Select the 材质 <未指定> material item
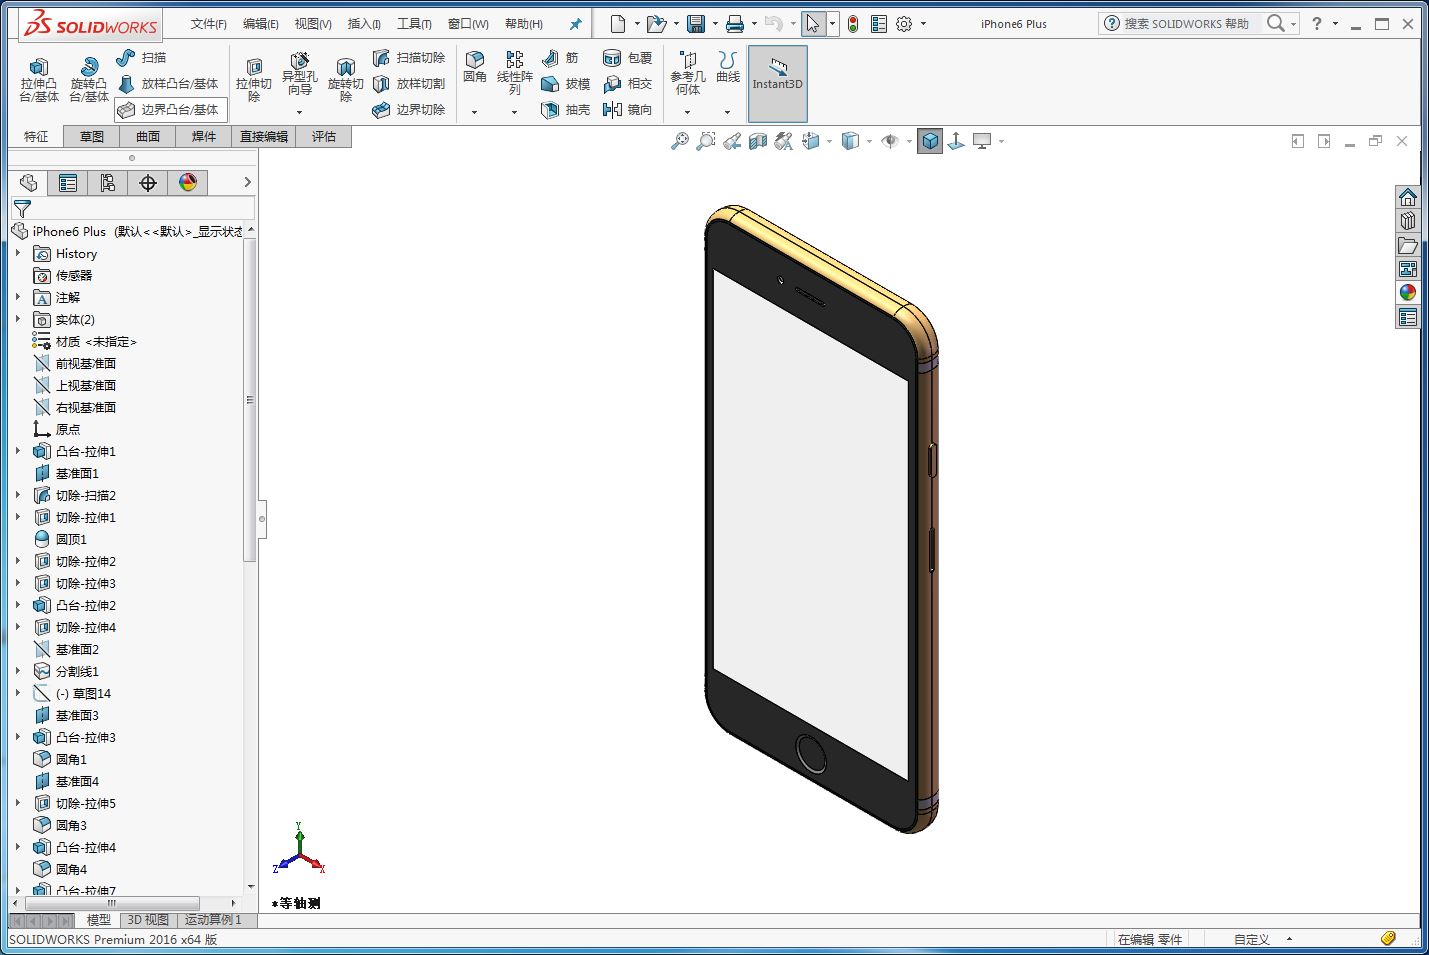The width and height of the screenshot is (1429, 955). point(84,342)
